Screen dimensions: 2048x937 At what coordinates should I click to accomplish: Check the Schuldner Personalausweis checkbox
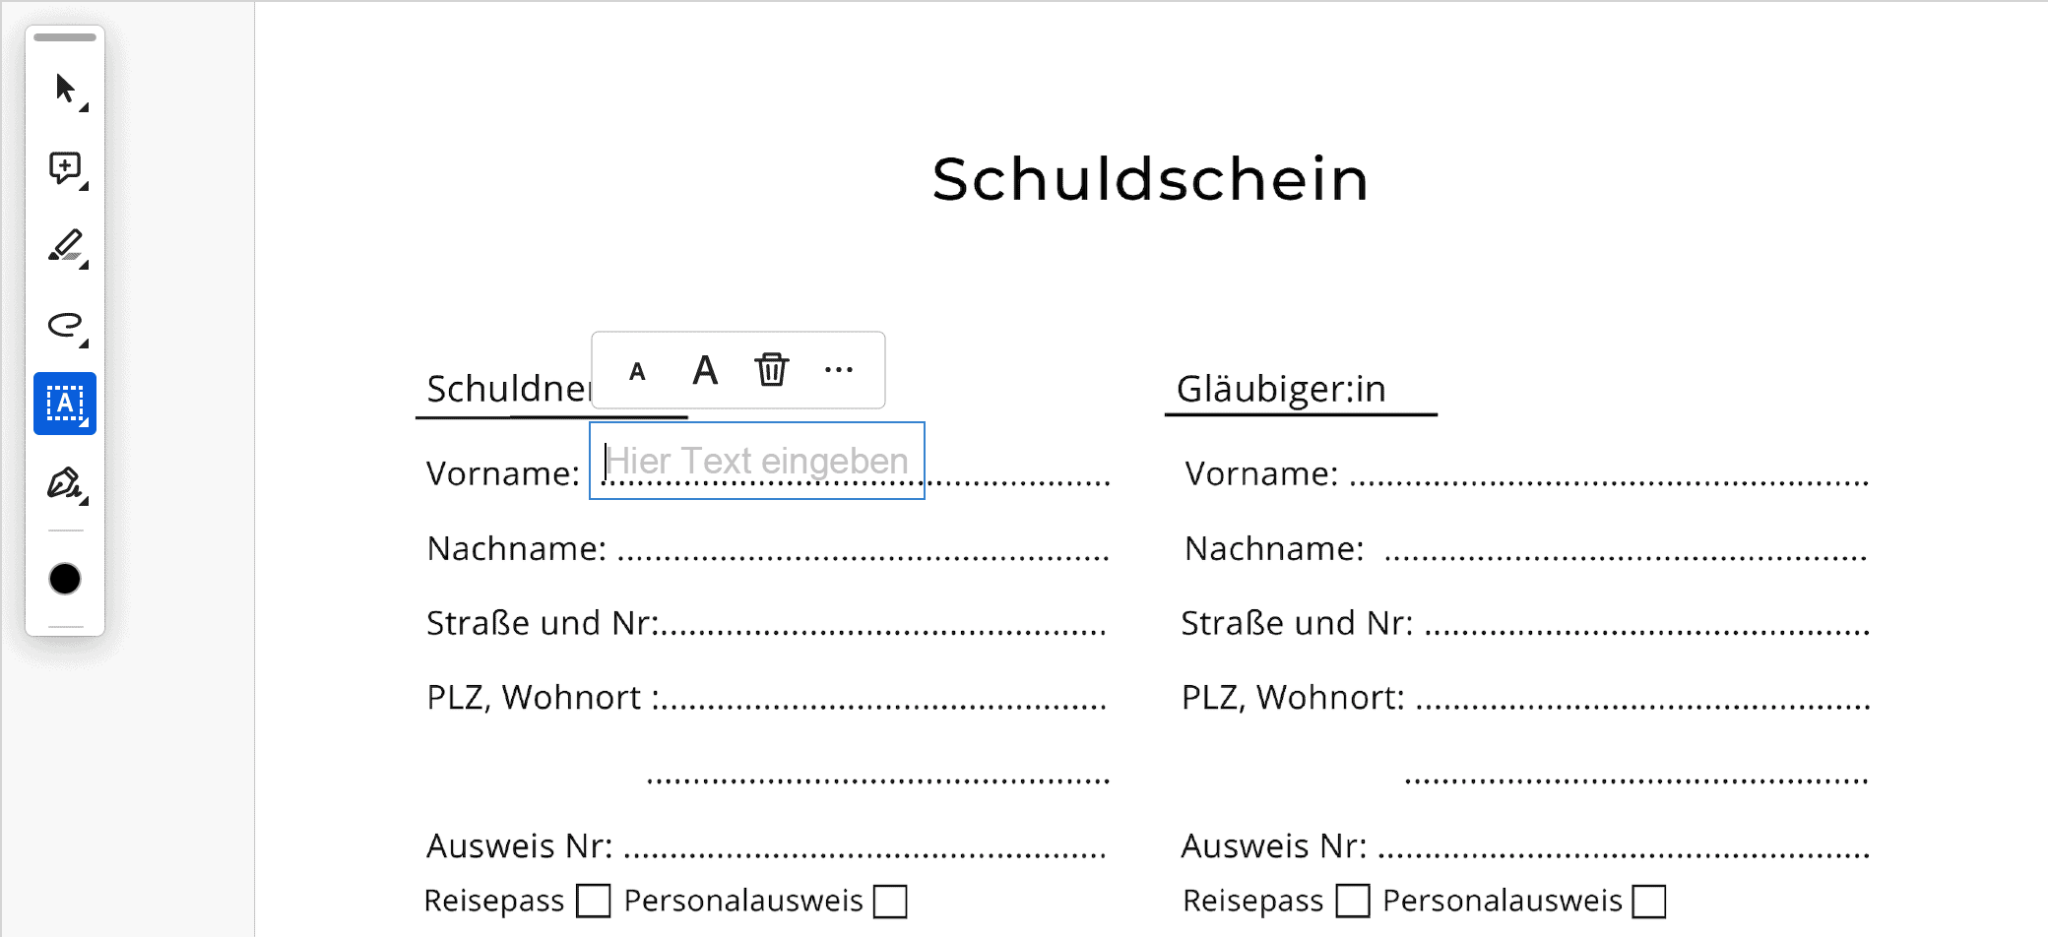pos(889,900)
